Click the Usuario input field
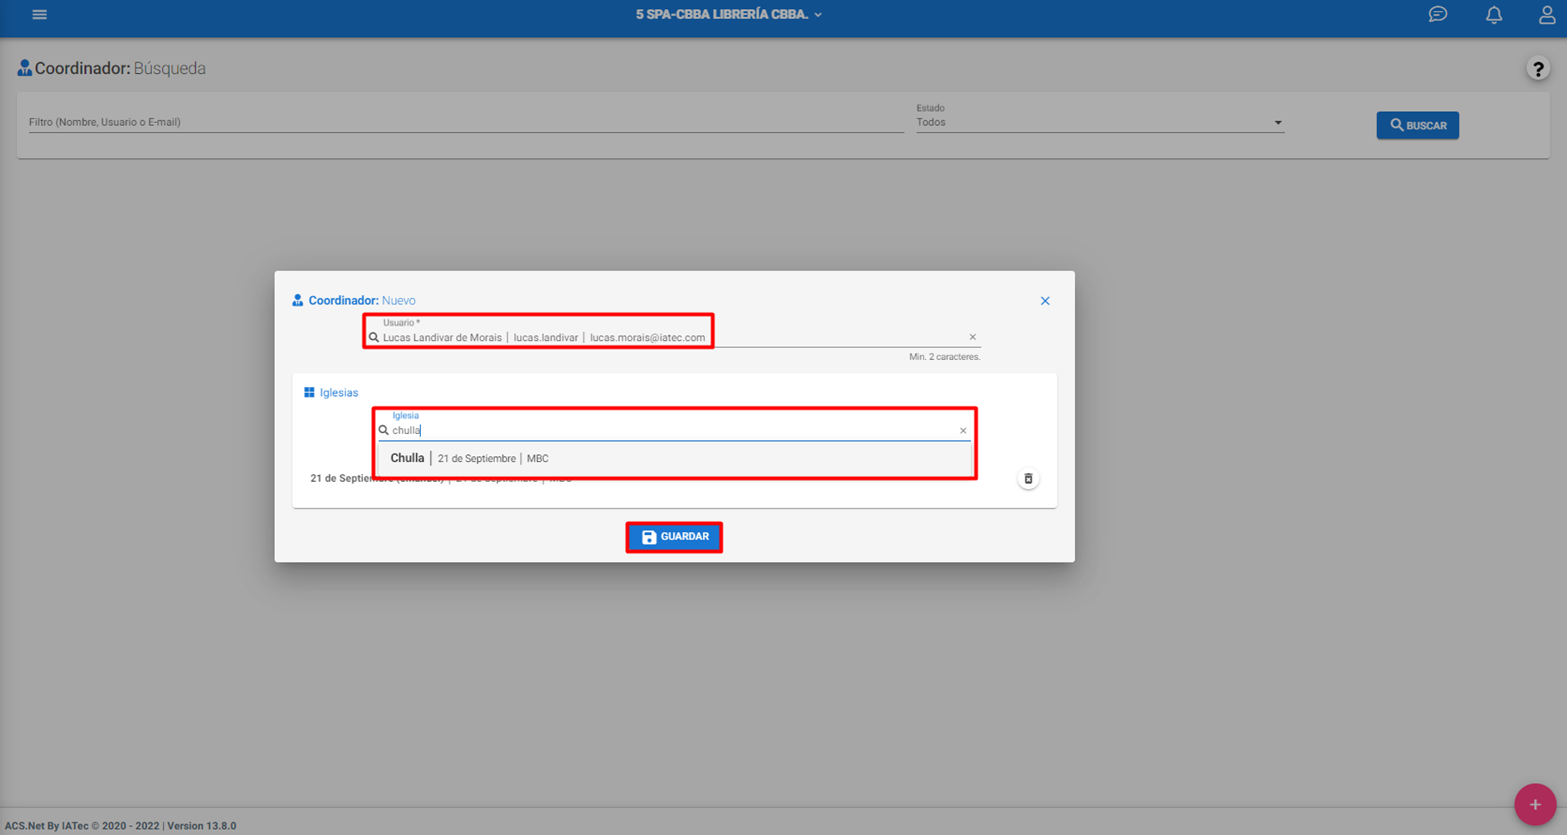The width and height of the screenshot is (1567, 835). click(x=672, y=337)
